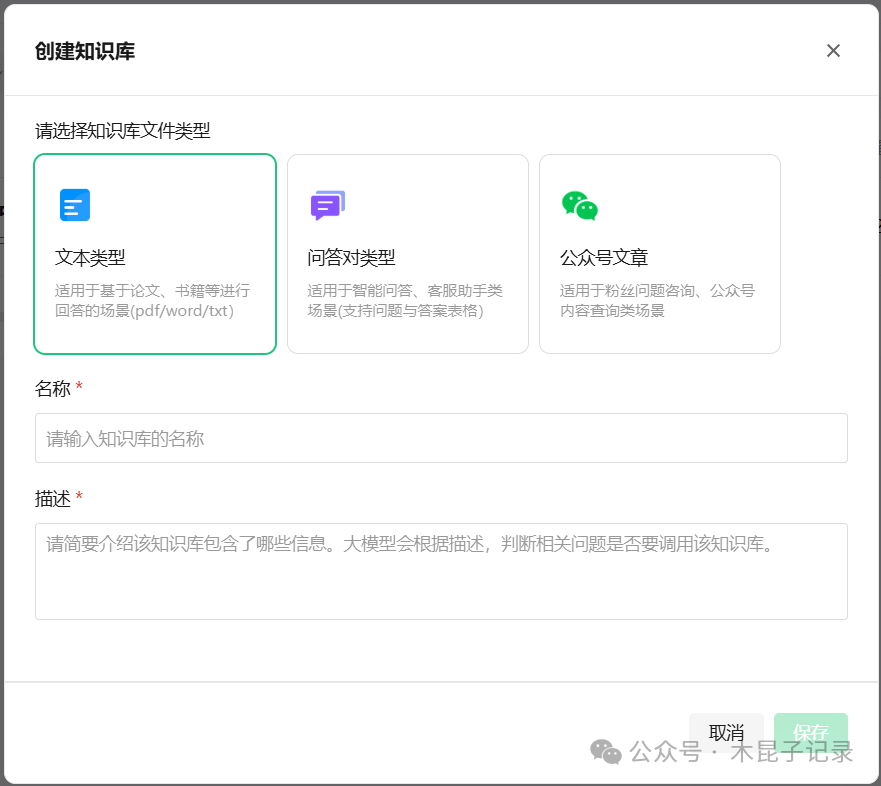Click the 描述 field label

[53, 499]
